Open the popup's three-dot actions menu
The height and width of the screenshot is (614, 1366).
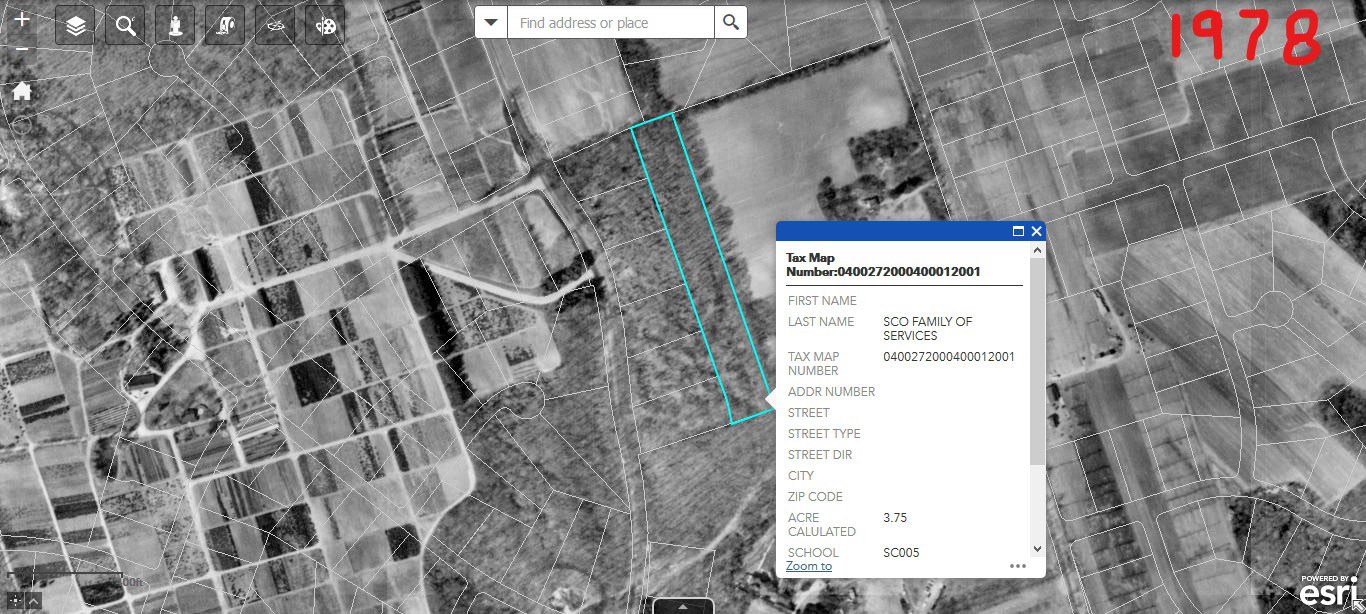coord(1018,566)
